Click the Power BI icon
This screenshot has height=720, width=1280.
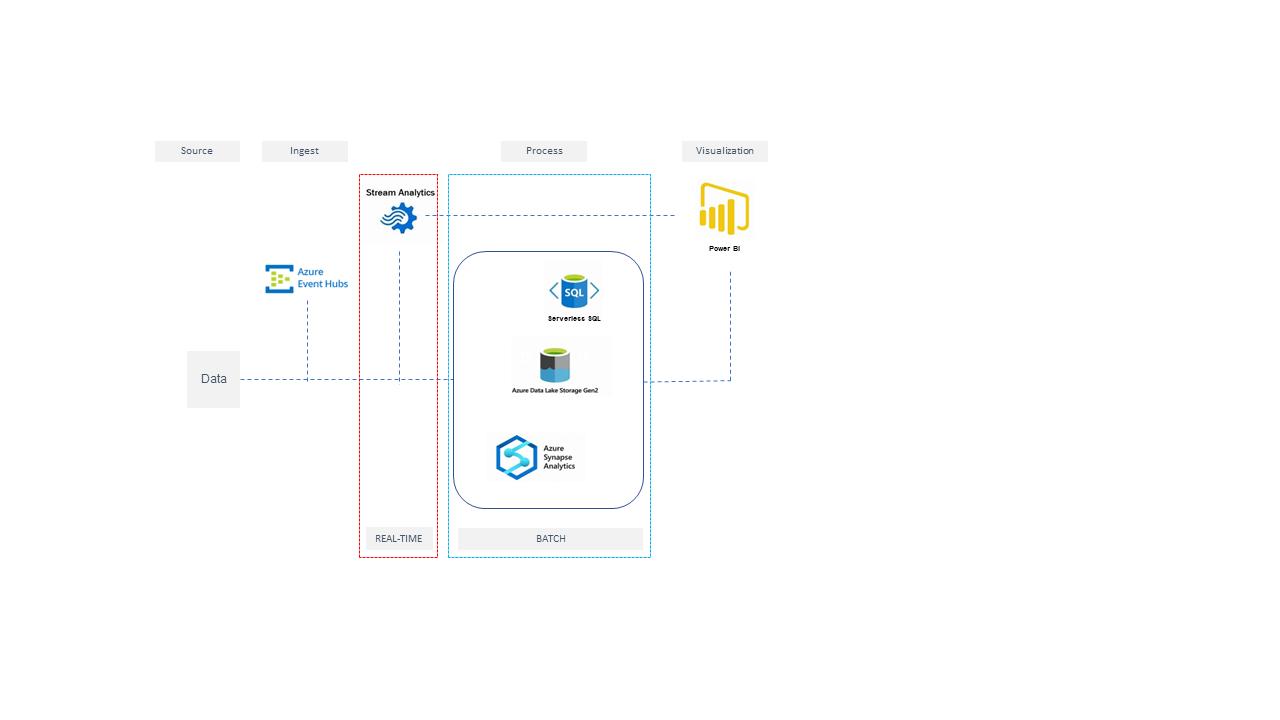pyautogui.click(x=725, y=209)
